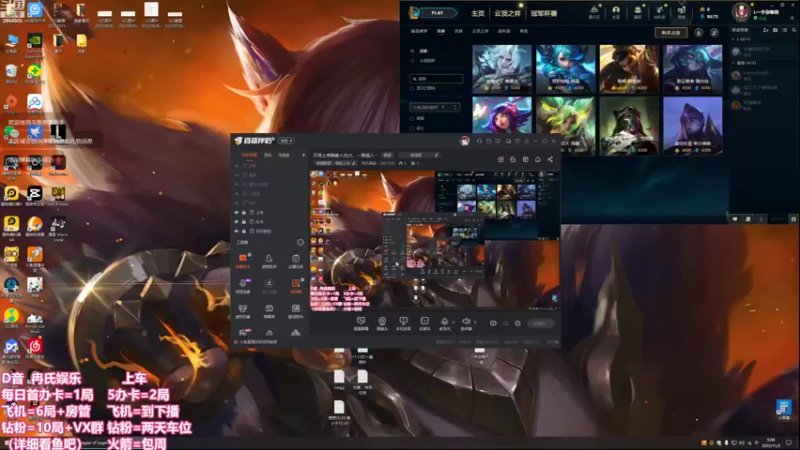Viewport: 800px width, 450px height.
Task: Click the camera source icon in streaming app
Action: (x=382, y=323)
